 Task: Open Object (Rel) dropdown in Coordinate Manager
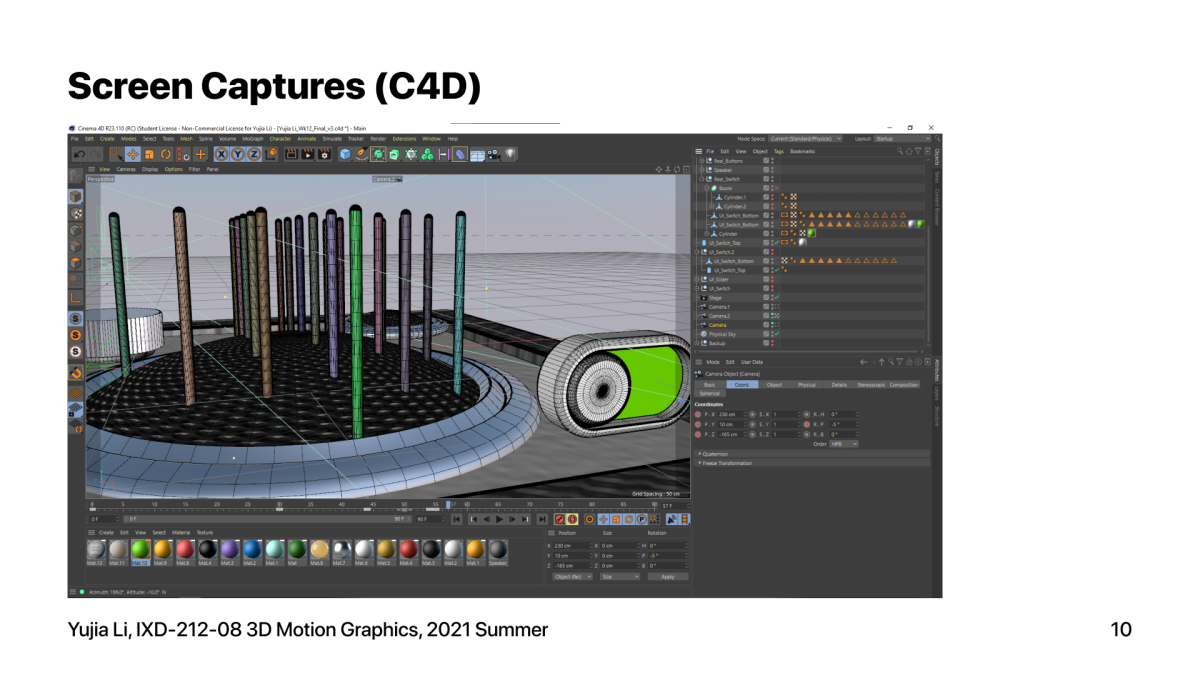tap(573, 577)
